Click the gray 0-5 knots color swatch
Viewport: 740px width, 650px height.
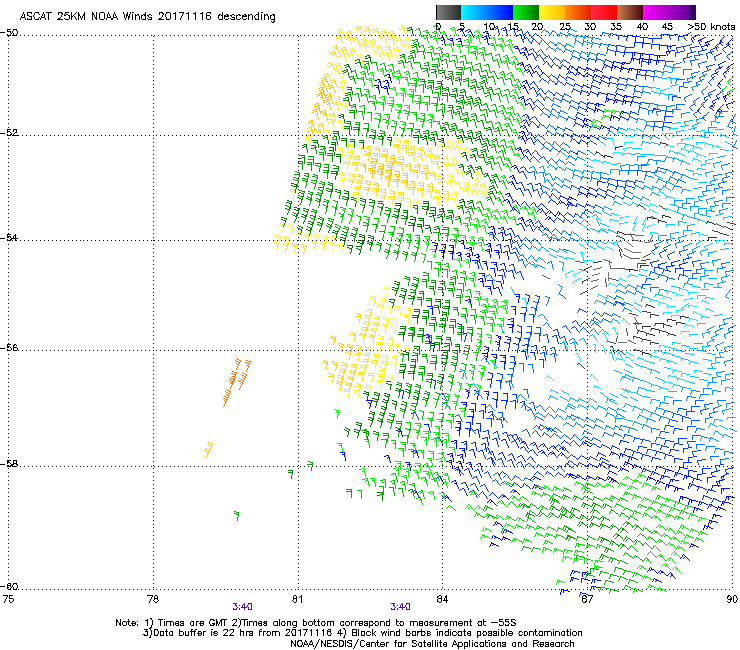448,12
